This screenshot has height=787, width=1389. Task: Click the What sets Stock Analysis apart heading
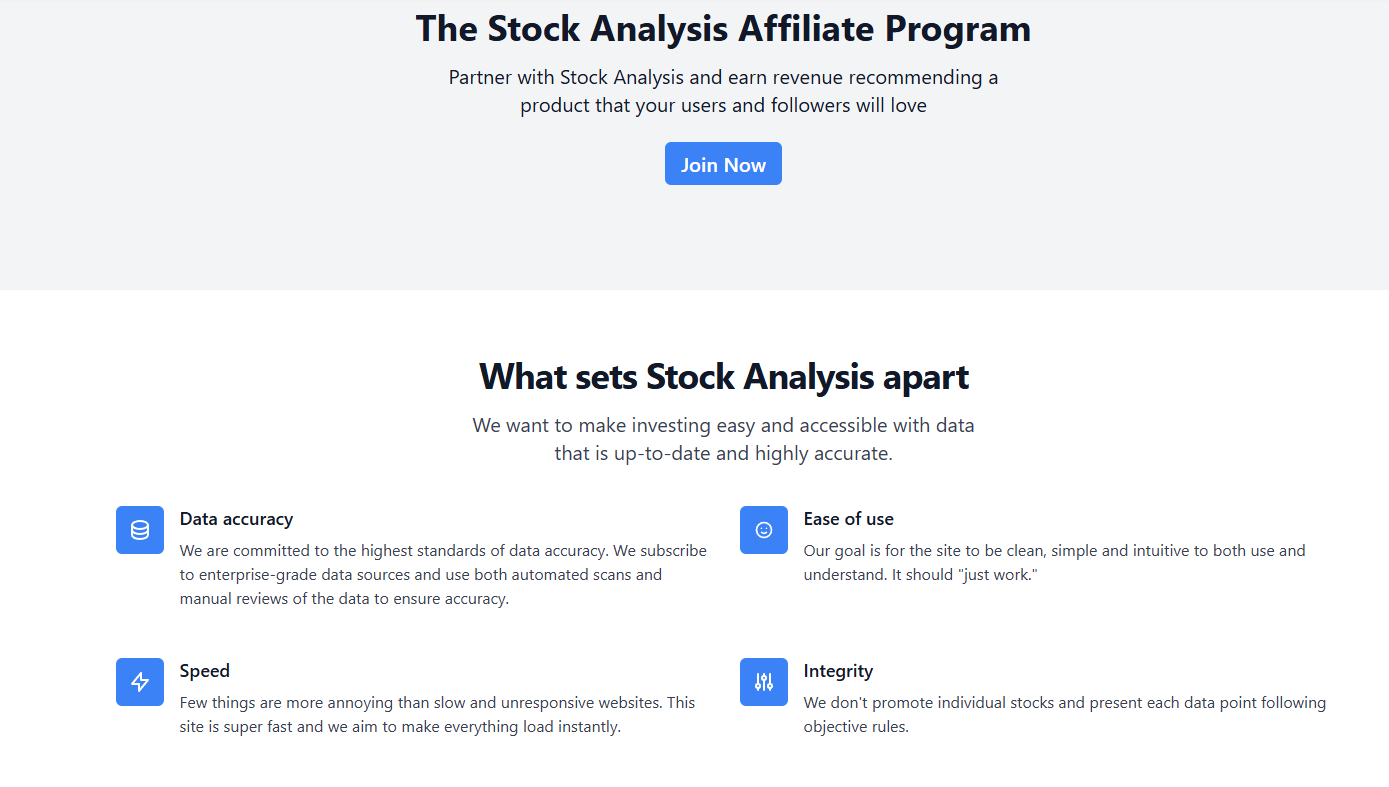tap(723, 377)
